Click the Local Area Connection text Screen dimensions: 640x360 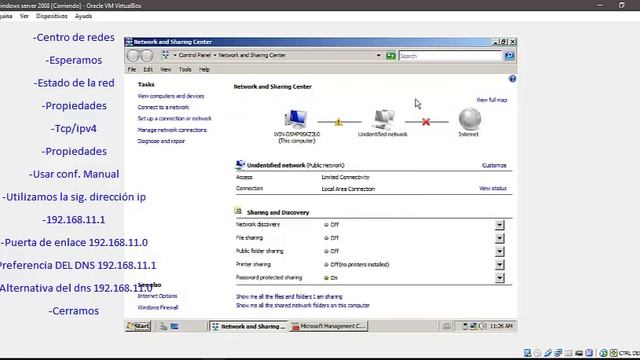point(348,189)
